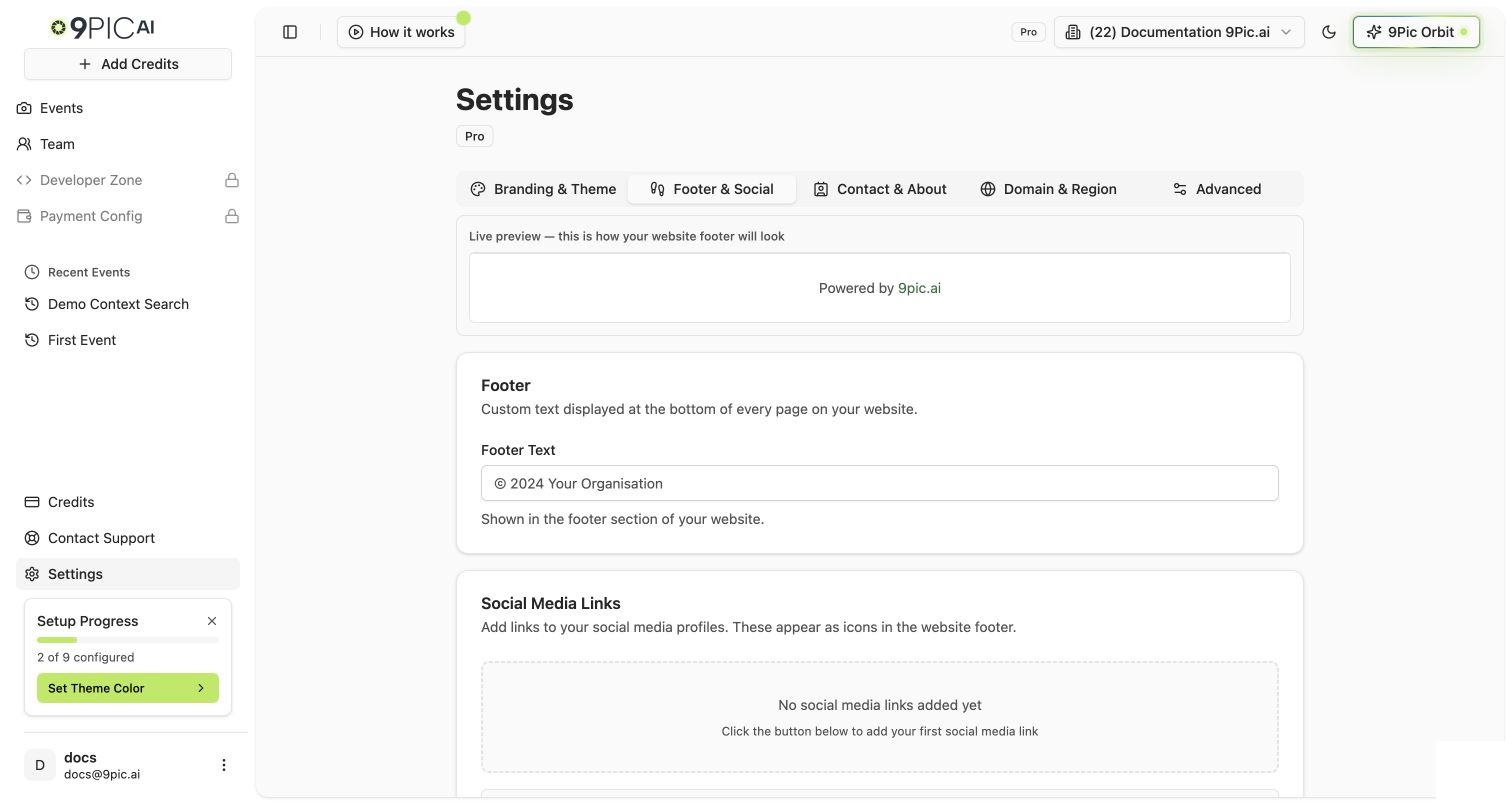This screenshot has width=1512, height=805.
Task: Switch to dark mode moon icon
Action: point(1329,32)
